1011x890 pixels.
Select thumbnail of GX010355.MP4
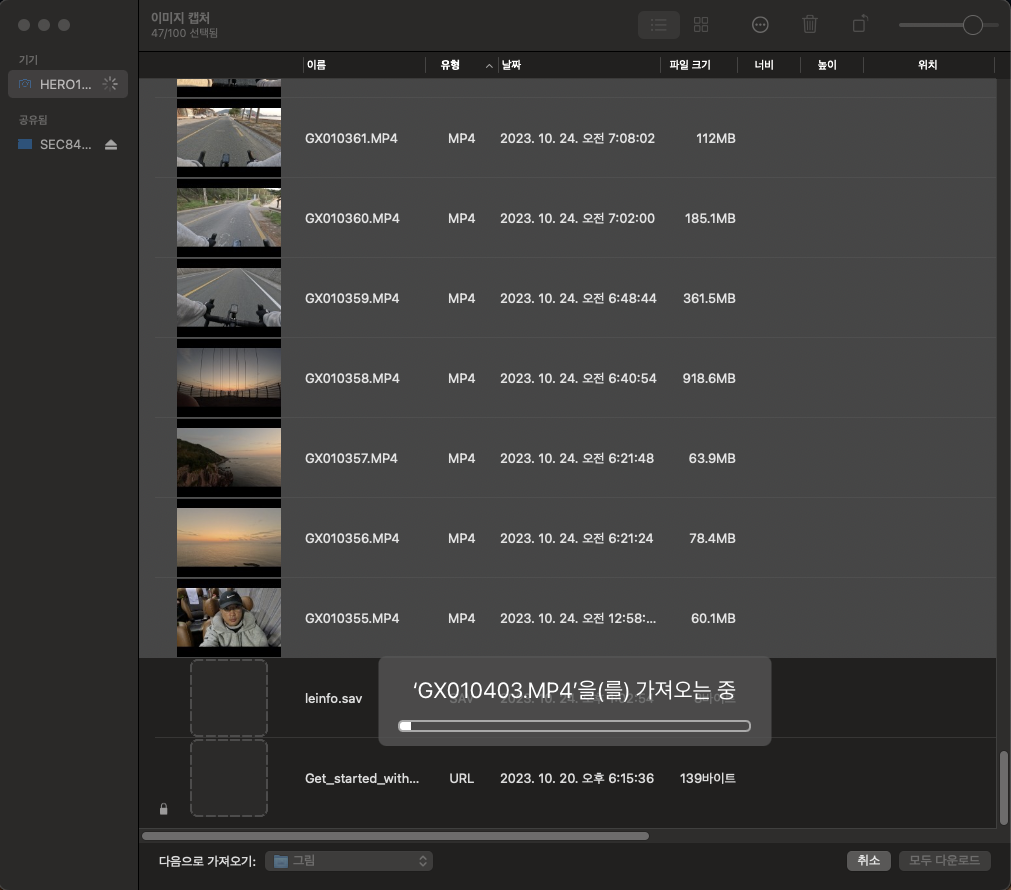coord(229,618)
